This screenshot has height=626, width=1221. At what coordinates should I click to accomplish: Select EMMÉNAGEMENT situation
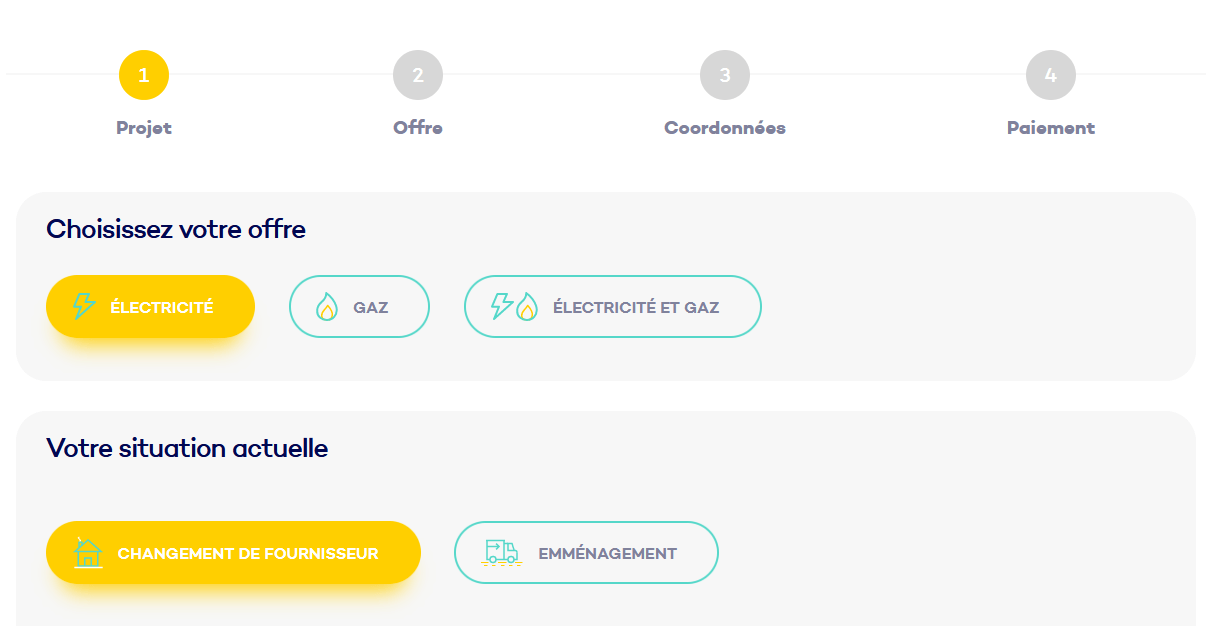pos(586,552)
